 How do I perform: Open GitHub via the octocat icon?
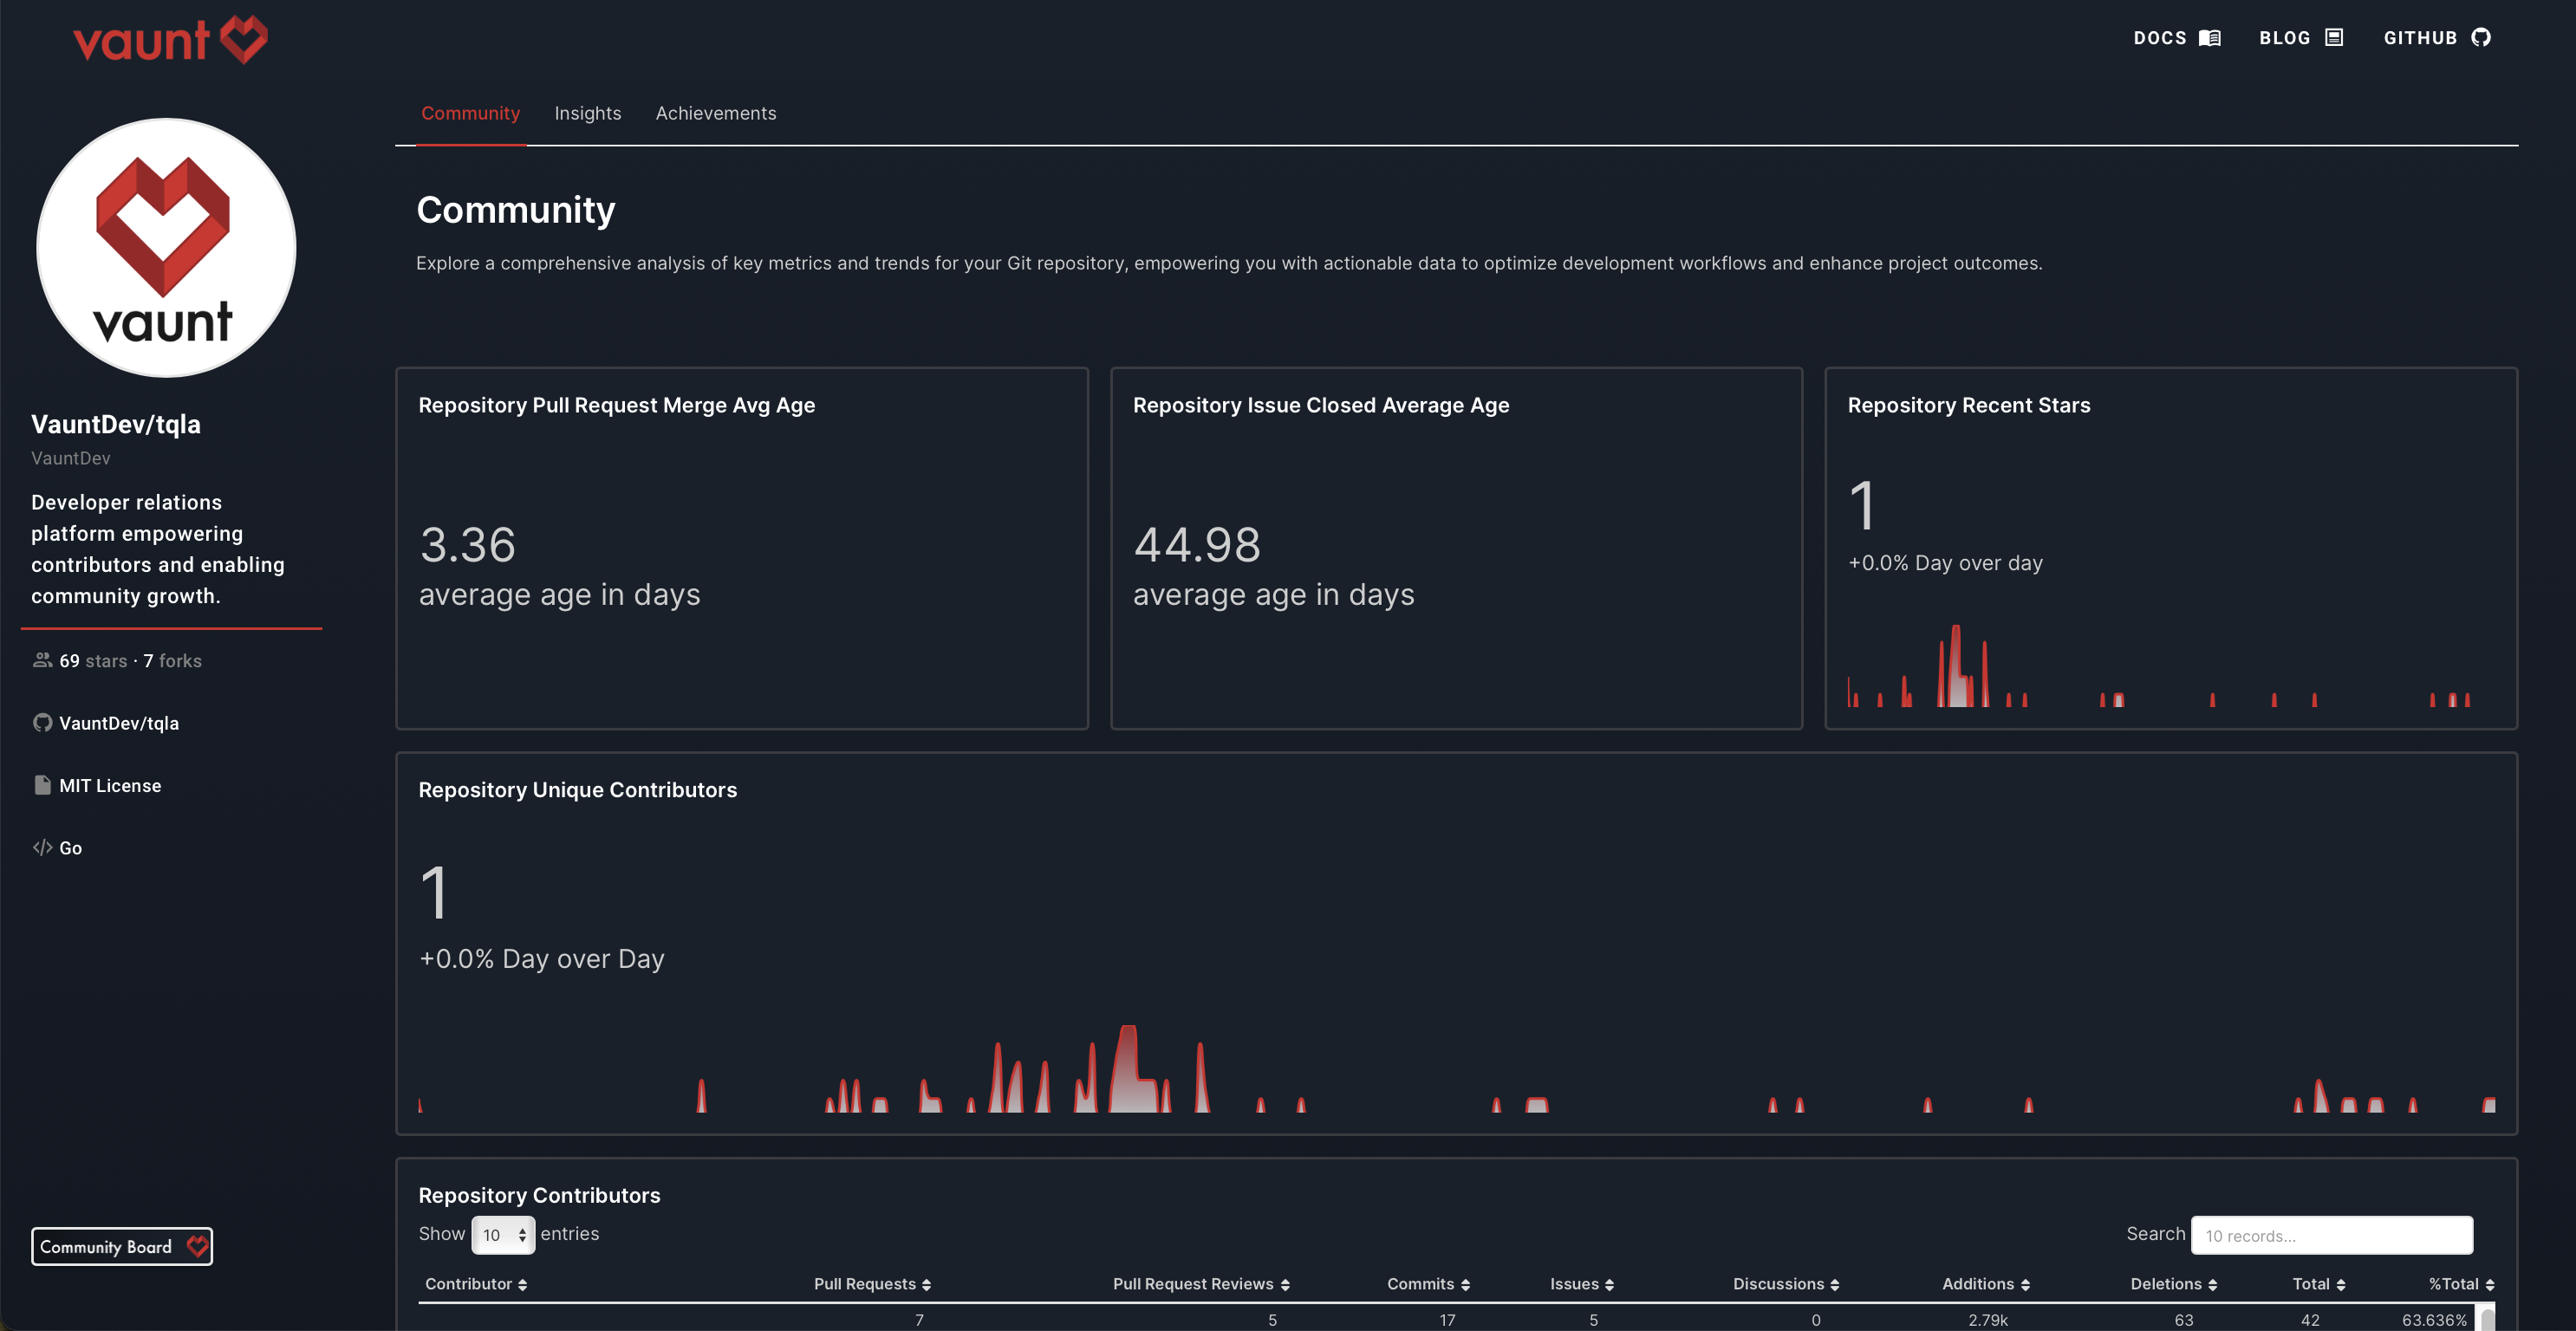pos(2481,37)
